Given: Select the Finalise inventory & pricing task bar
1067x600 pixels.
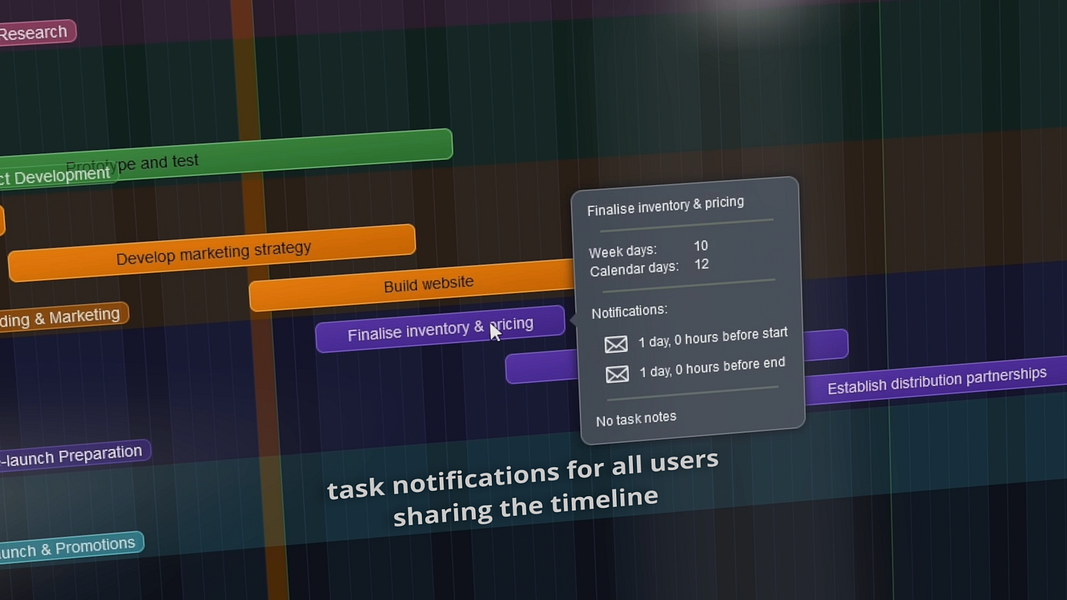Looking at the screenshot, I should tap(440, 329).
